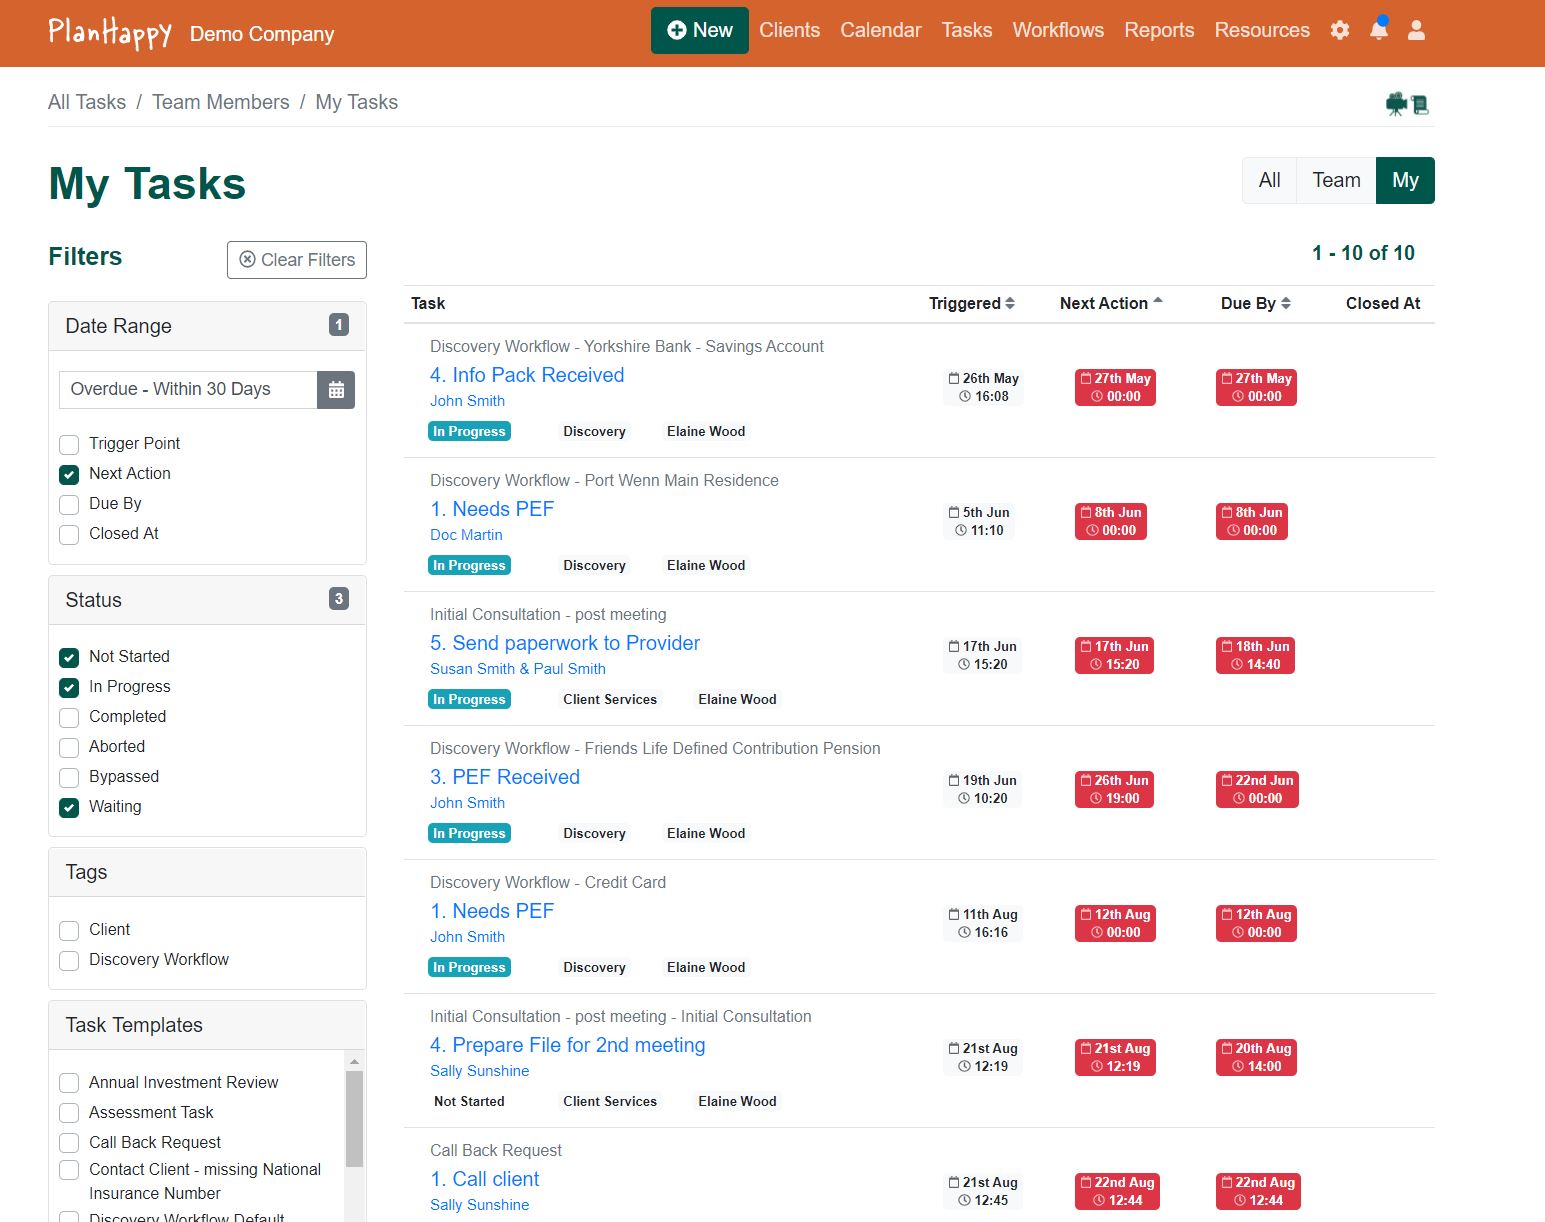
Task: Collapse the Date Range filter panel
Action: tap(207, 326)
